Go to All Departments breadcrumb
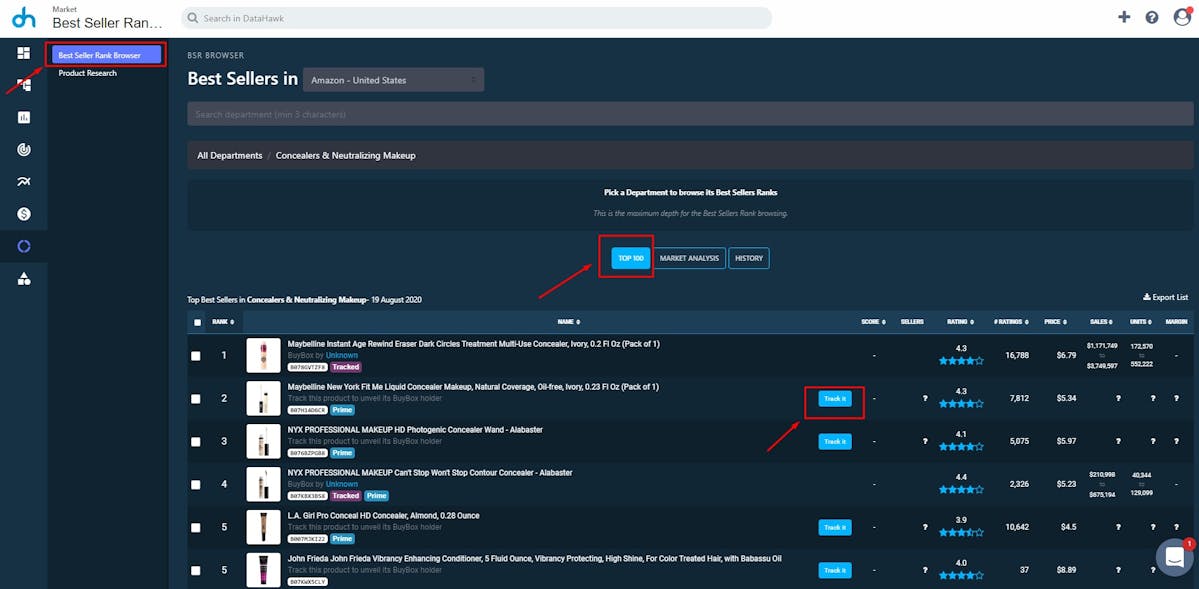Viewport: 1199px width, 589px height. 229,155
